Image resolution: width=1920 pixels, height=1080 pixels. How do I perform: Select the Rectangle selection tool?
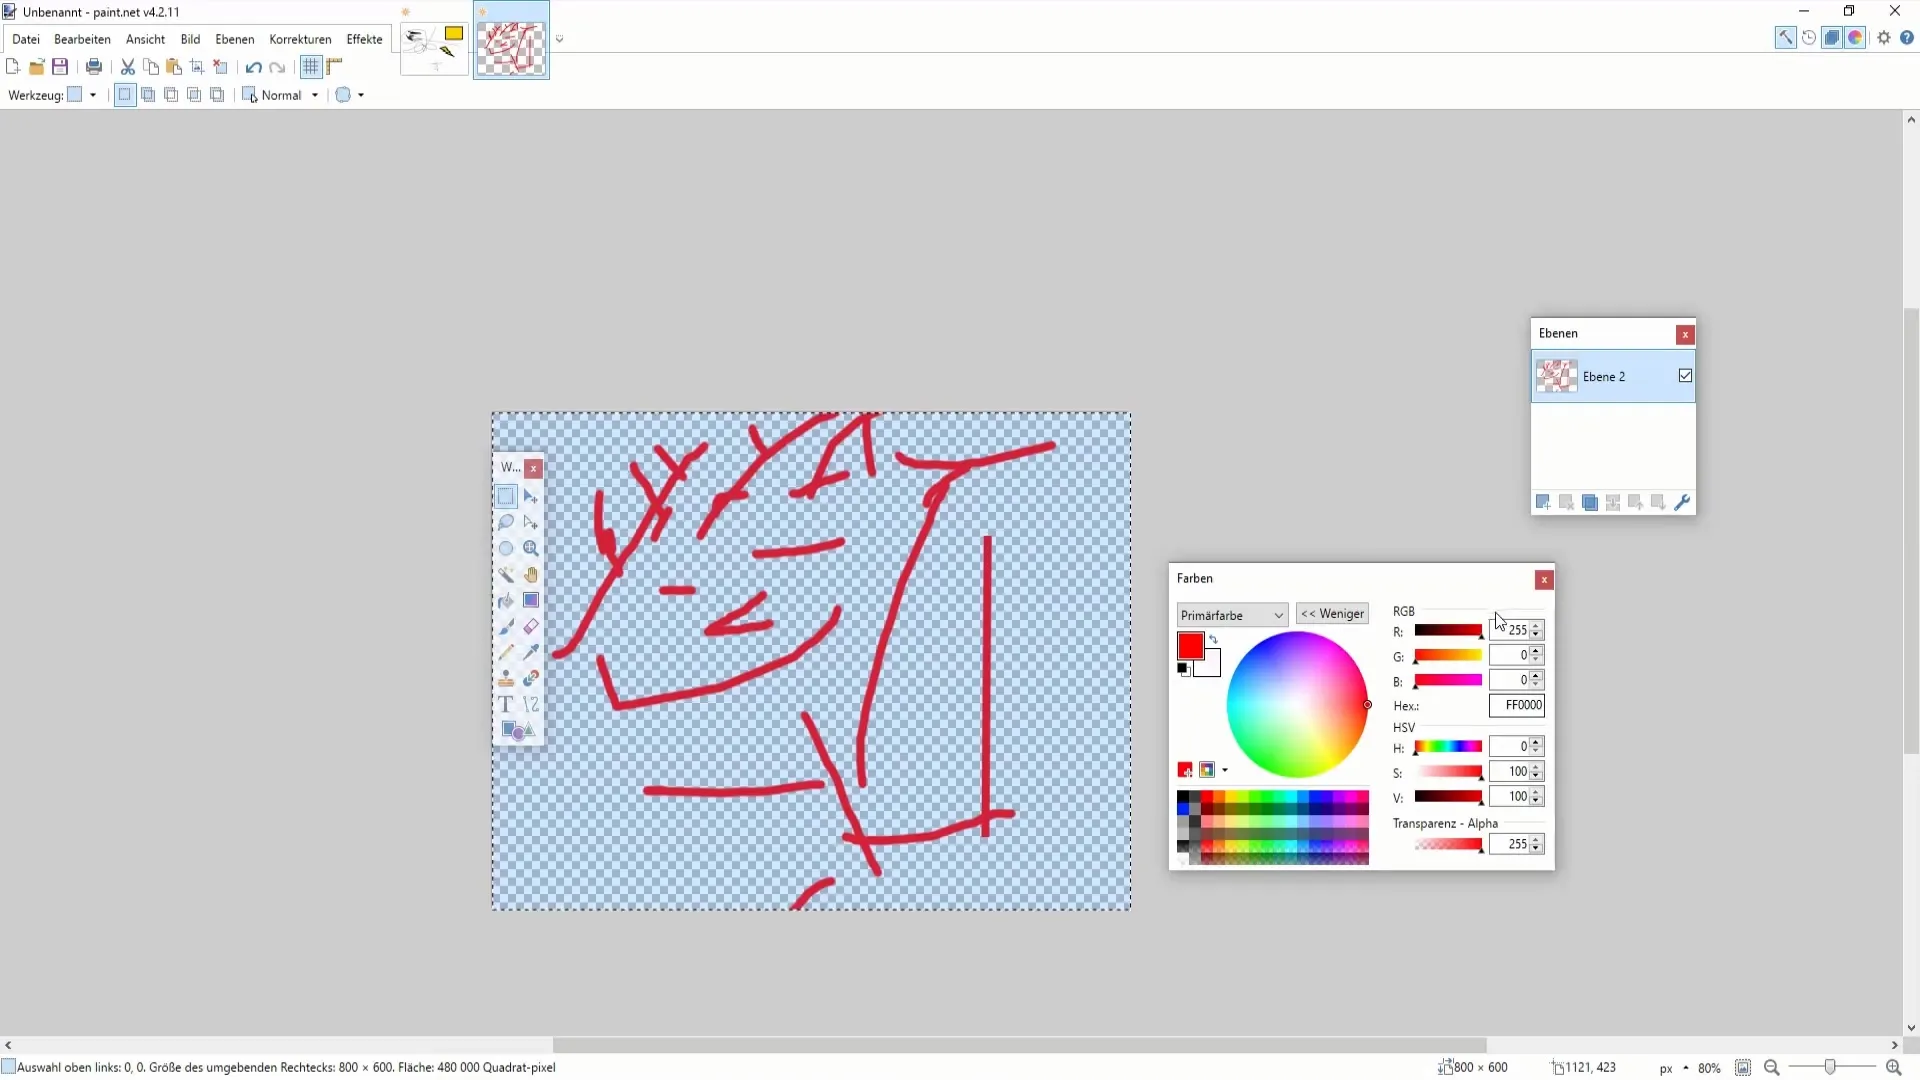point(505,495)
